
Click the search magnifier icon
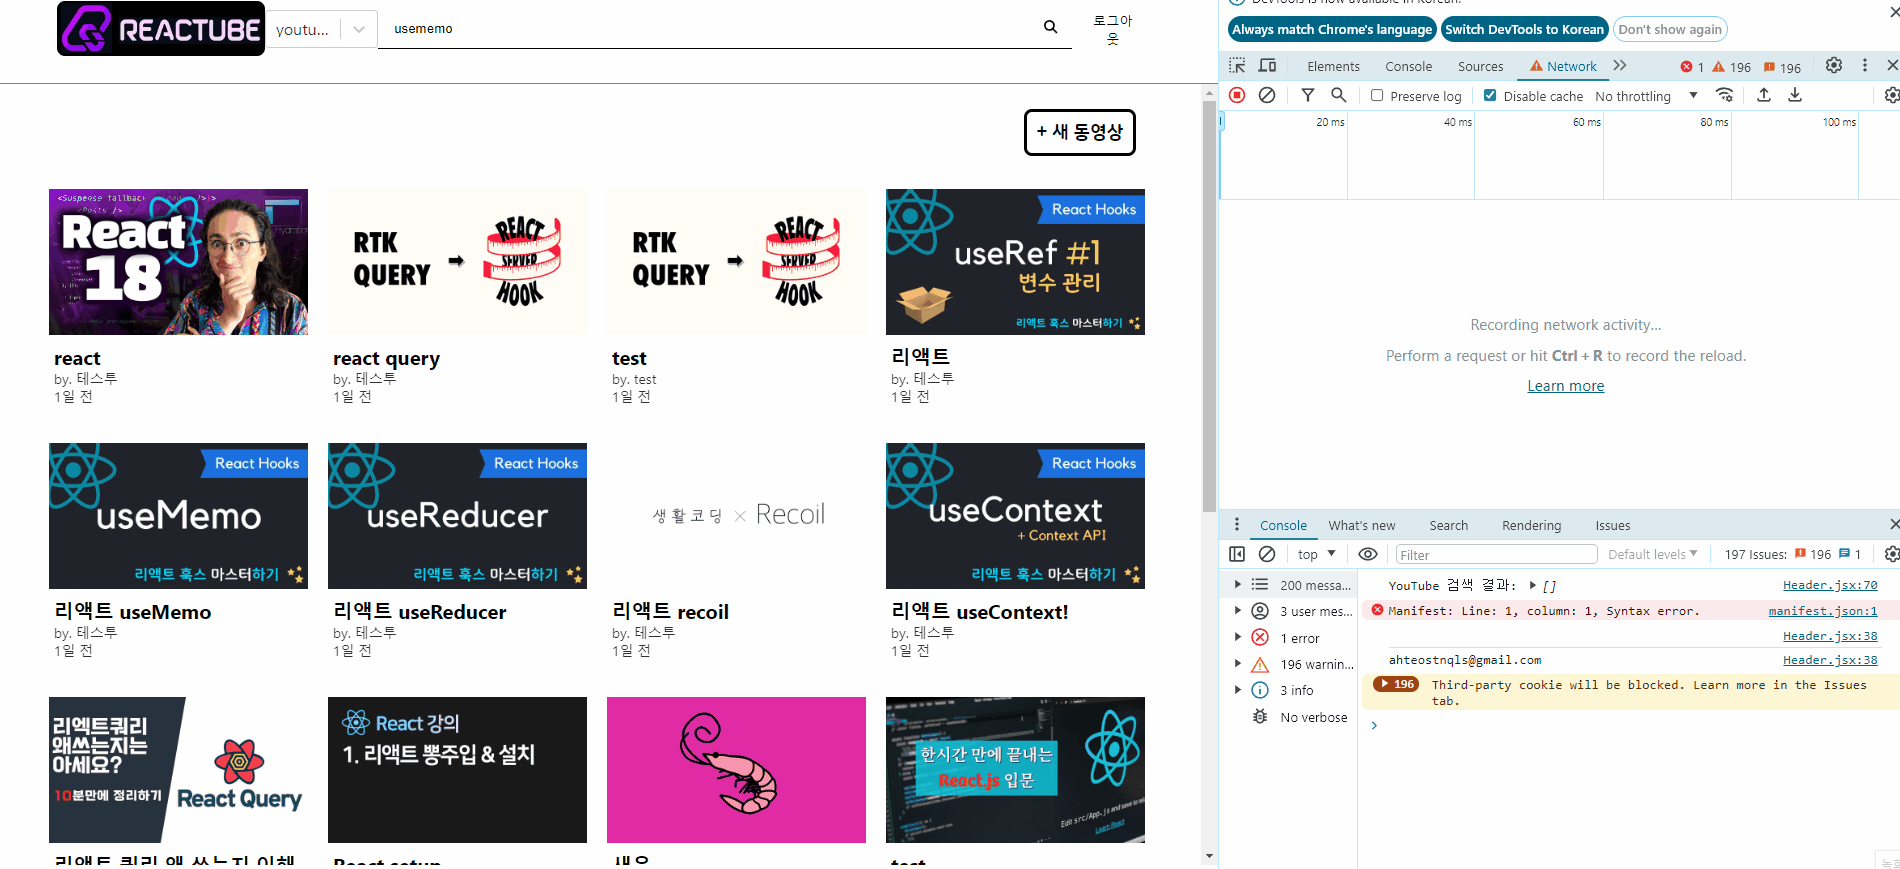point(1050,27)
